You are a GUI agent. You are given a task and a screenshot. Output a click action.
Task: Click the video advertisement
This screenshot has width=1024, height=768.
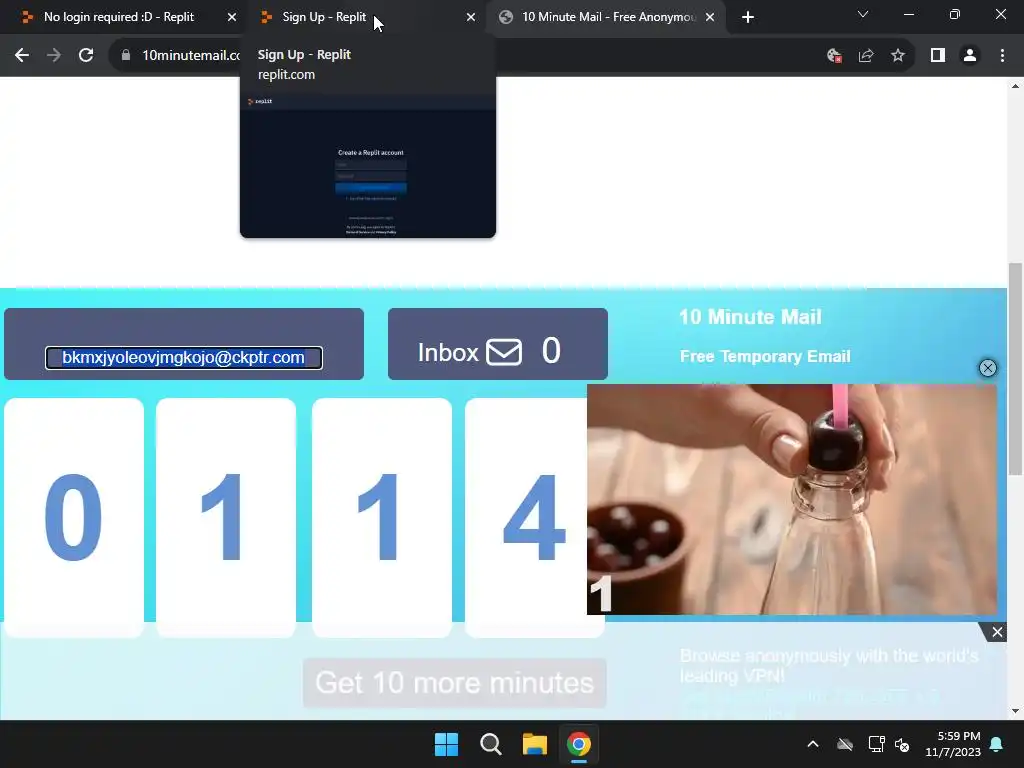[x=792, y=500]
